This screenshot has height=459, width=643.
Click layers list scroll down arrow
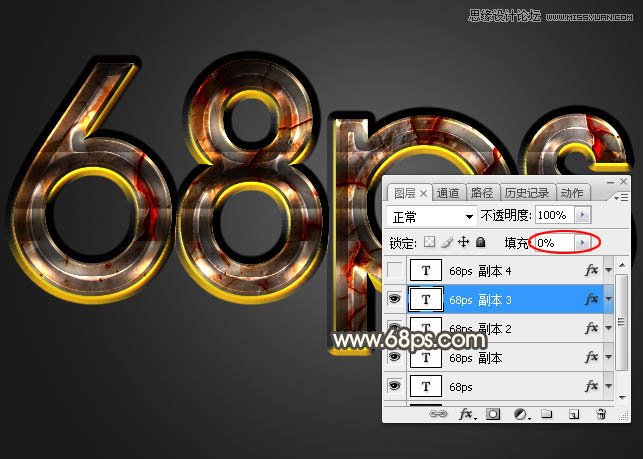click(x=622, y=397)
